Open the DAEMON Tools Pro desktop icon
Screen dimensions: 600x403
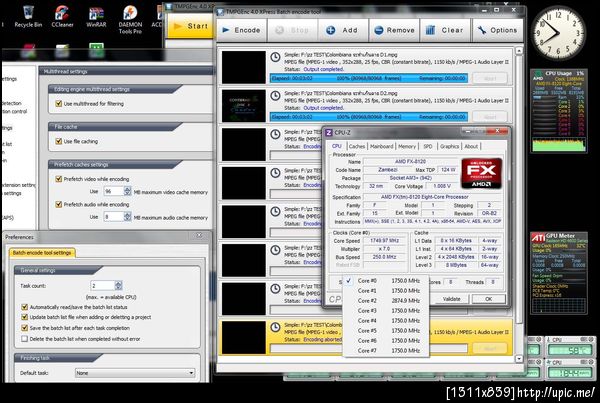[x=130, y=19]
